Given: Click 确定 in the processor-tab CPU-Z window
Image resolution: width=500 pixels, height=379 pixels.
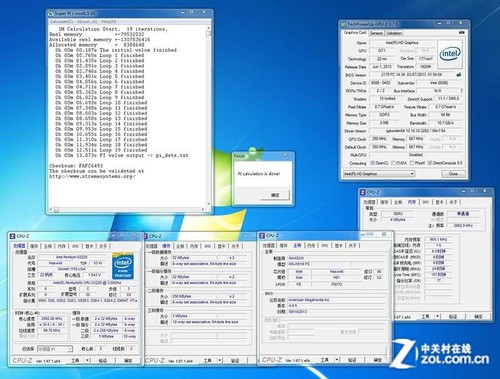Looking at the screenshot, I should pyautogui.click(x=128, y=360).
